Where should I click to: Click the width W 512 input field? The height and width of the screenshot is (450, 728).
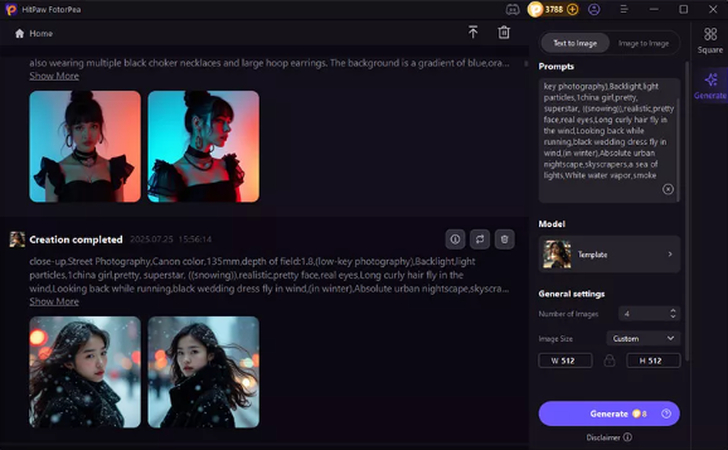click(x=565, y=360)
